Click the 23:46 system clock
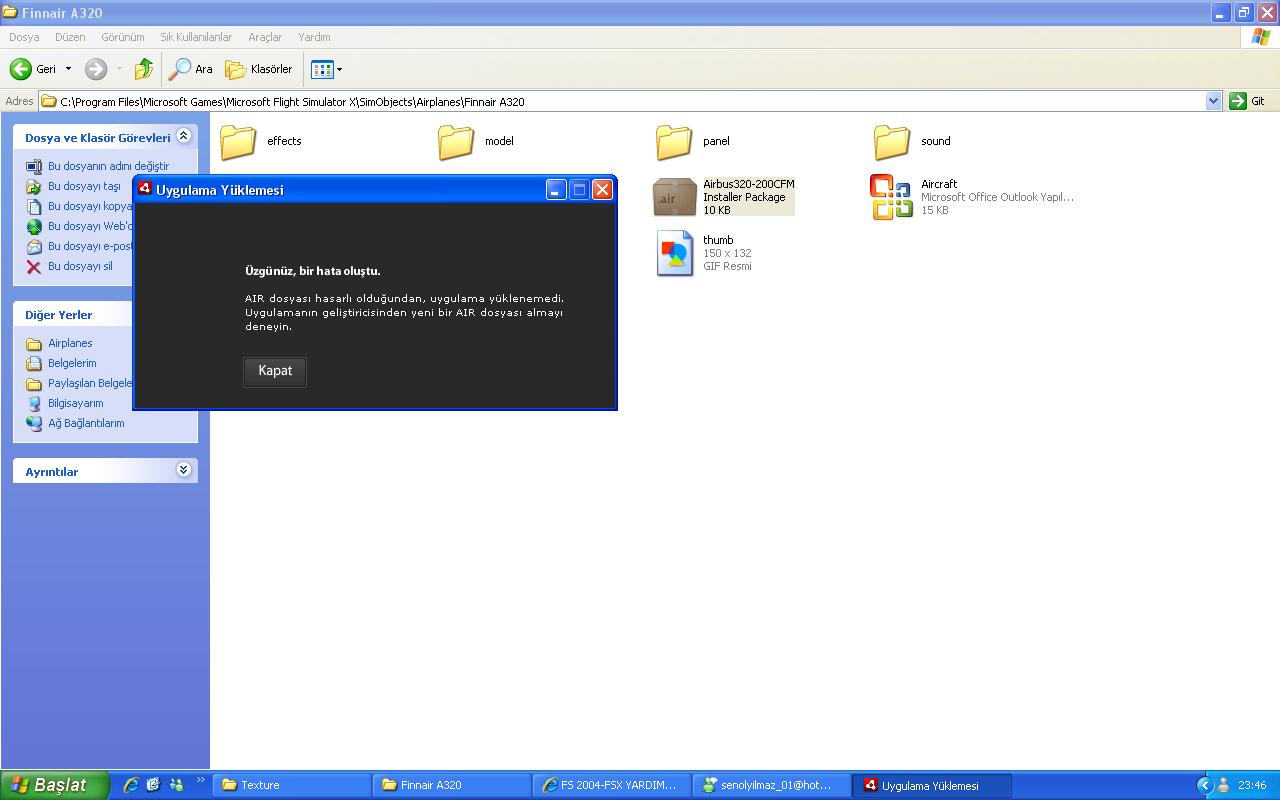The height and width of the screenshot is (800, 1280). (1252, 785)
